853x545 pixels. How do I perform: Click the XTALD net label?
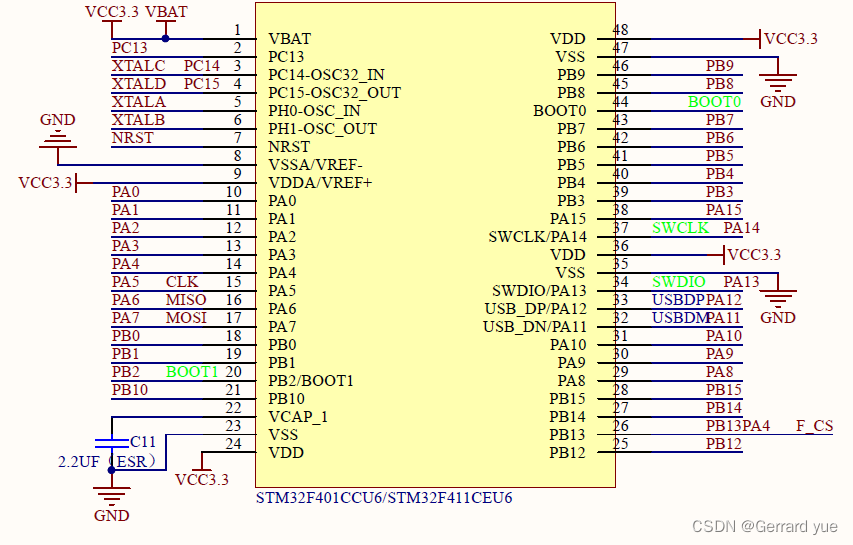139,84
